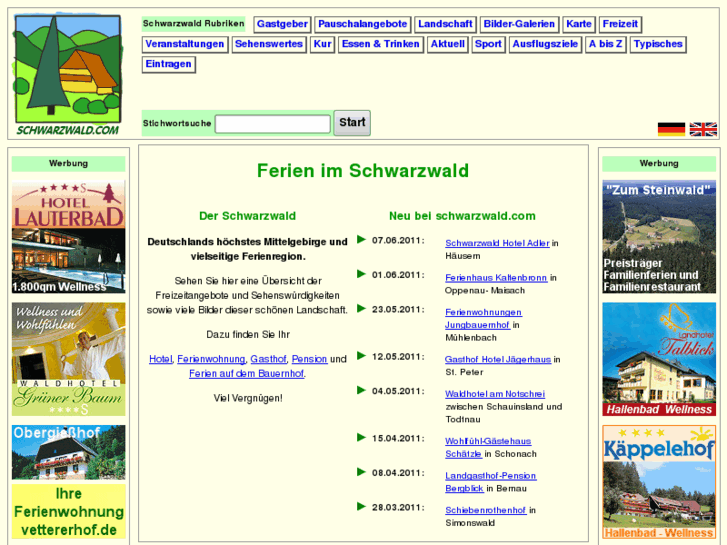Follow the Pension link
Image resolution: width=727 pixels, height=545 pixels.
click(309, 359)
